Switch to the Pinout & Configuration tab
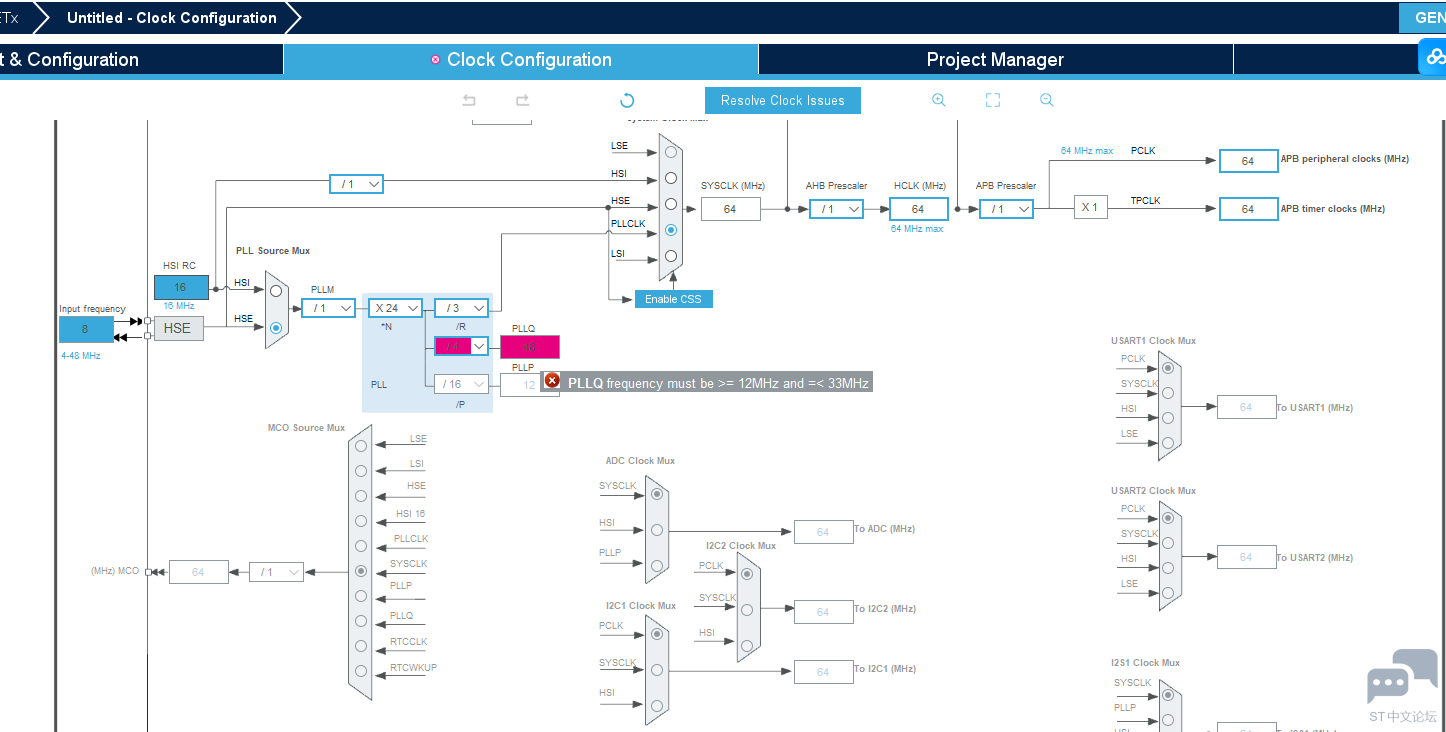 141,59
